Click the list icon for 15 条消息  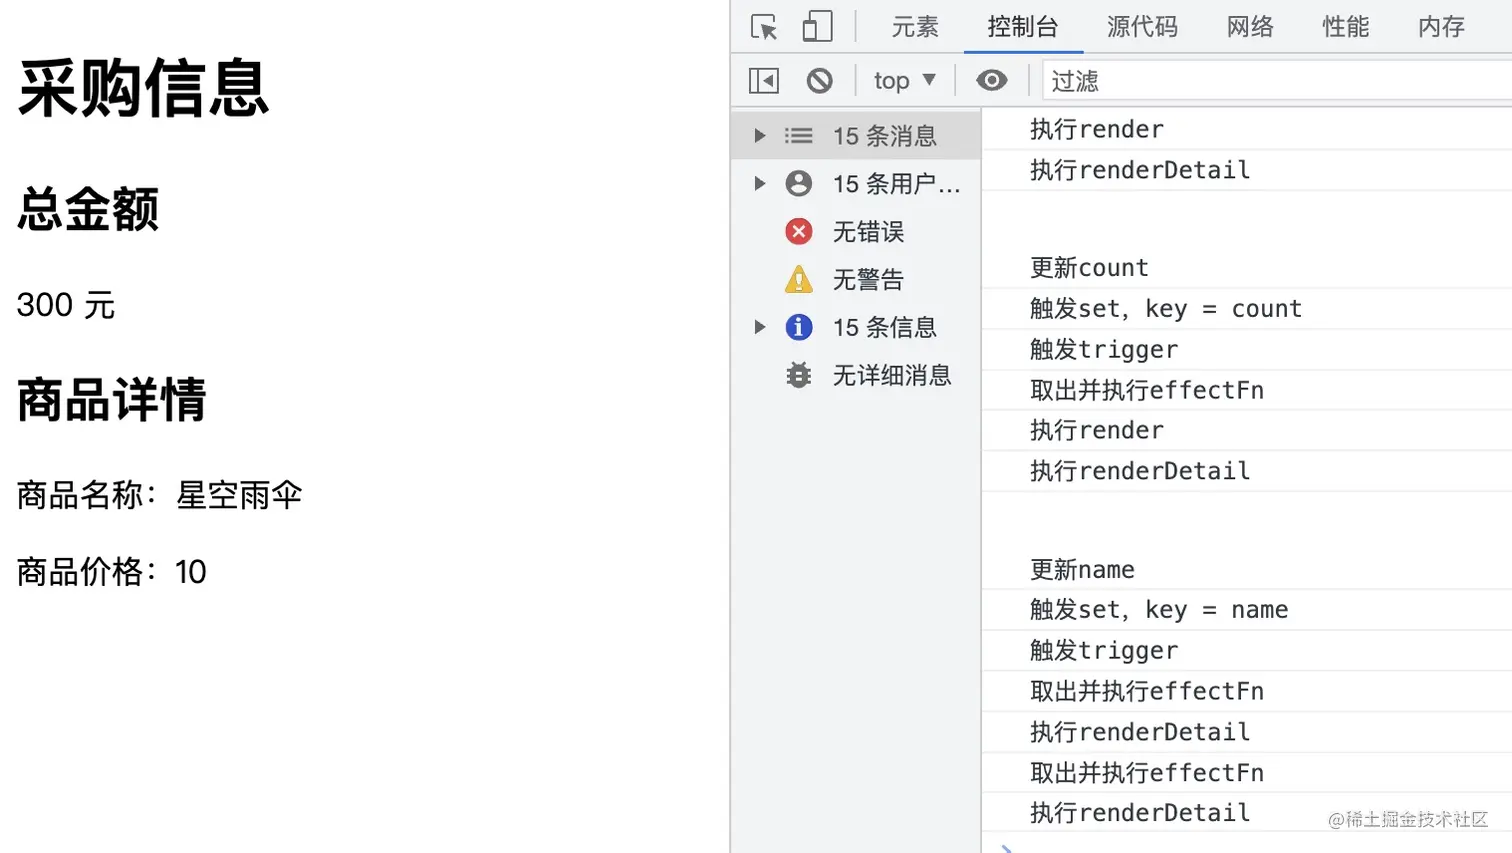coord(799,135)
